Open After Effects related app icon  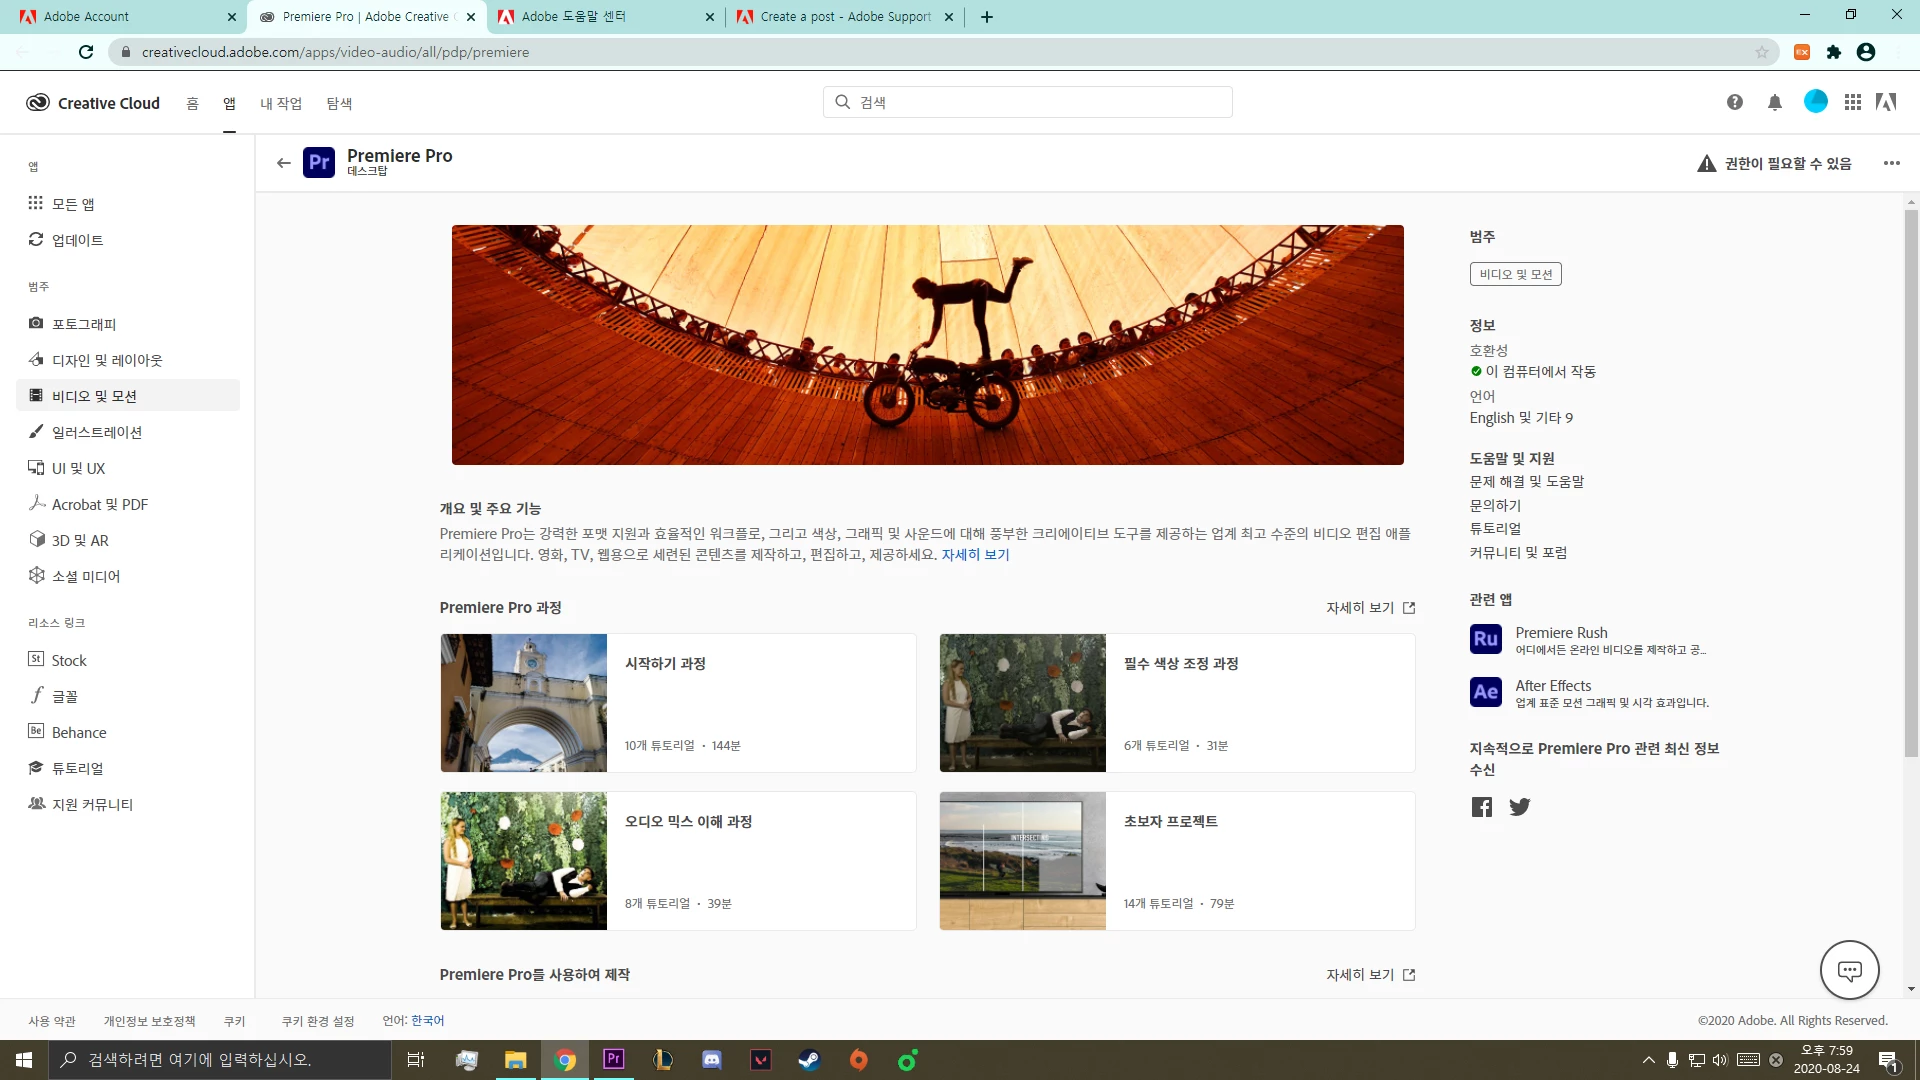[1486, 692]
